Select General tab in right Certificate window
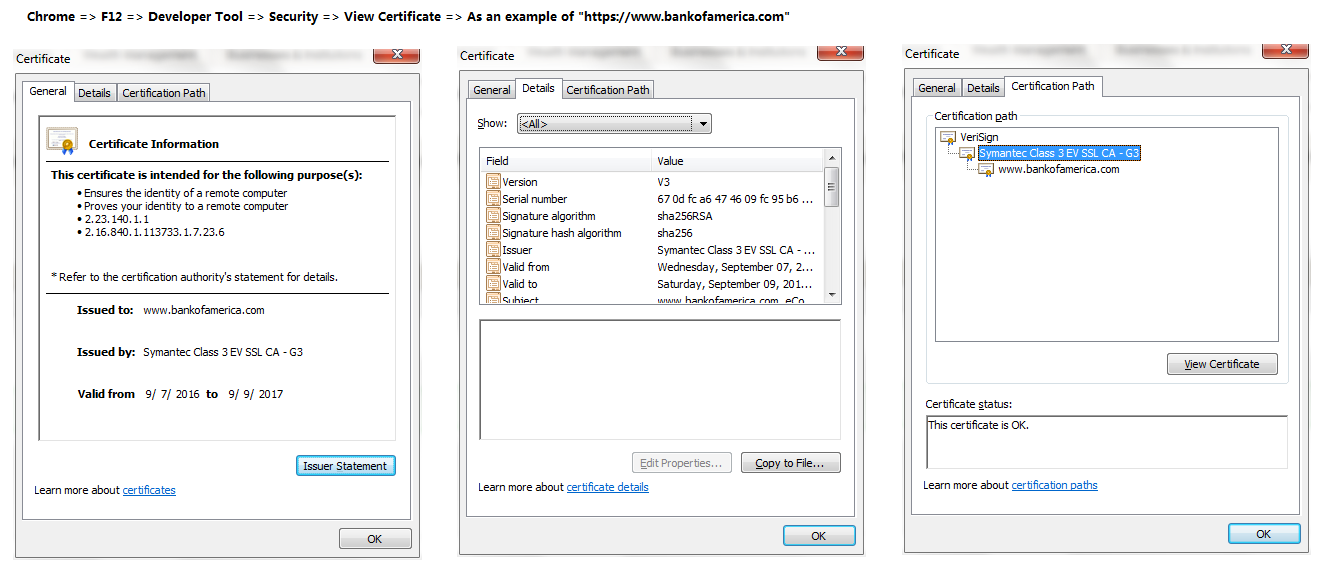 937,88
